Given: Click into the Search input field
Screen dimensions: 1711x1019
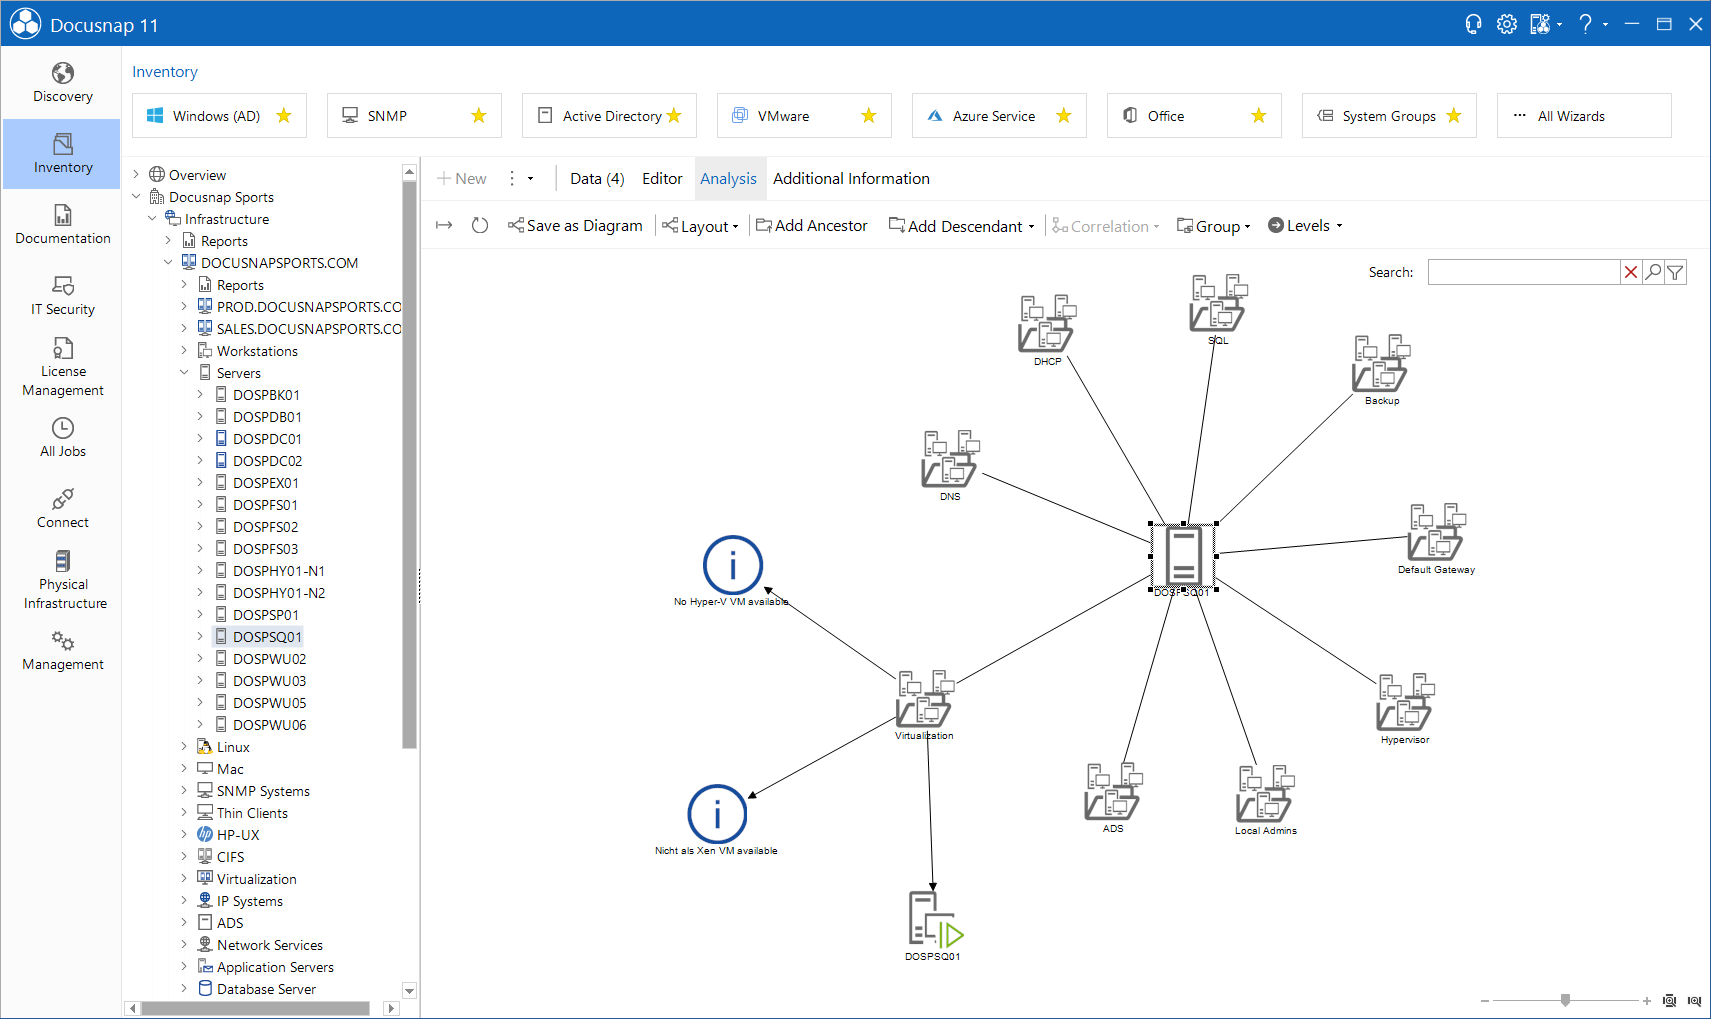Looking at the screenshot, I should click(x=1523, y=272).
